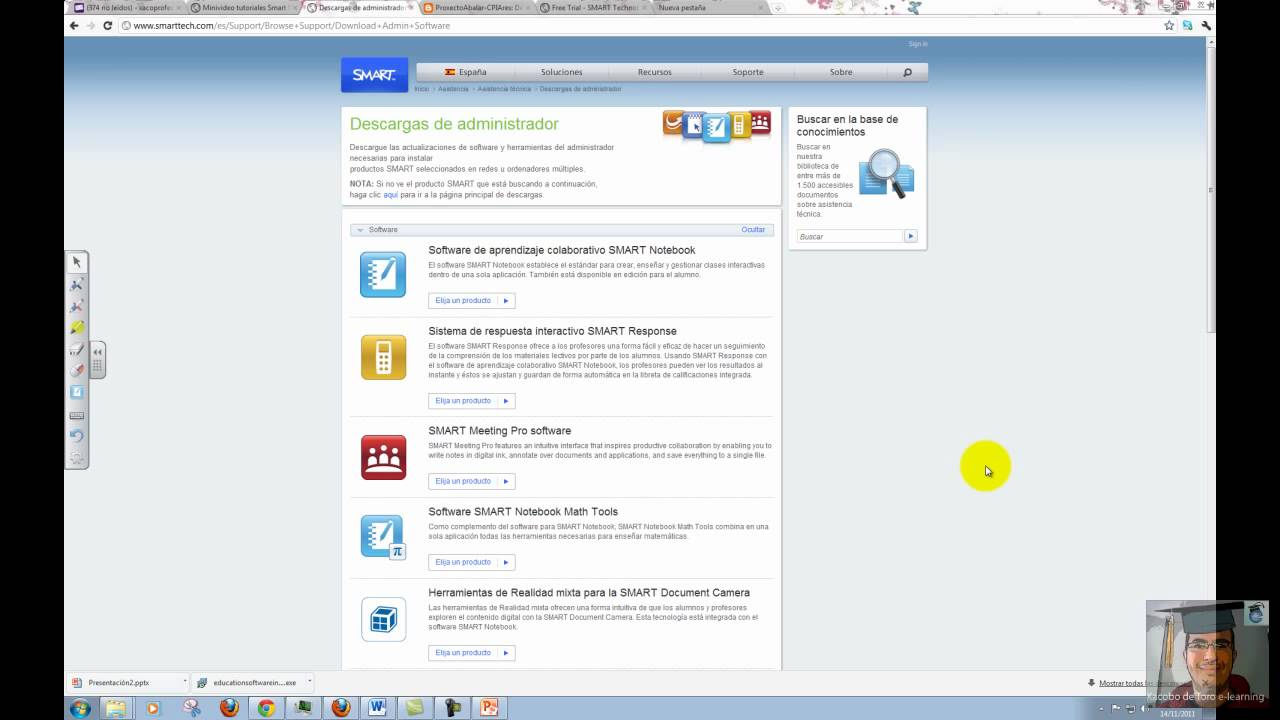Click the Sign in link
Viewport: 1280px width, 720px height.
918,44
